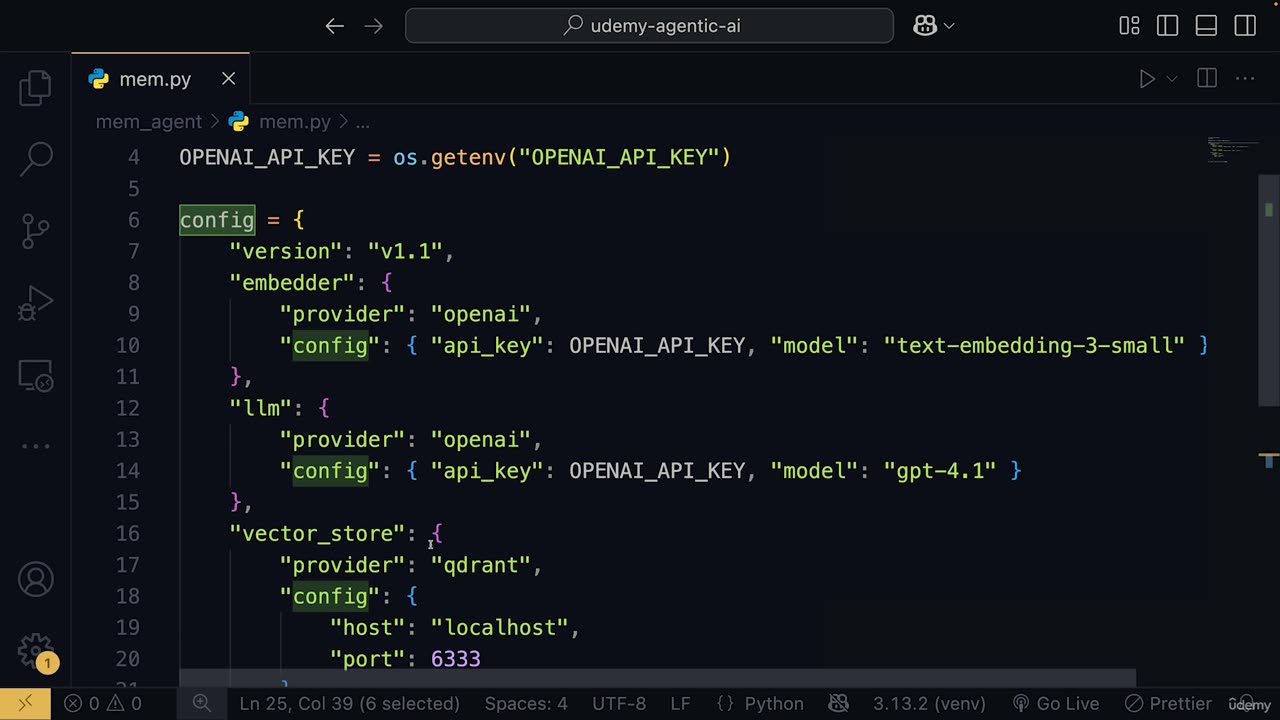Click the "gpt-4.1" model string
Screen dimensions: 1280x720
940,471
